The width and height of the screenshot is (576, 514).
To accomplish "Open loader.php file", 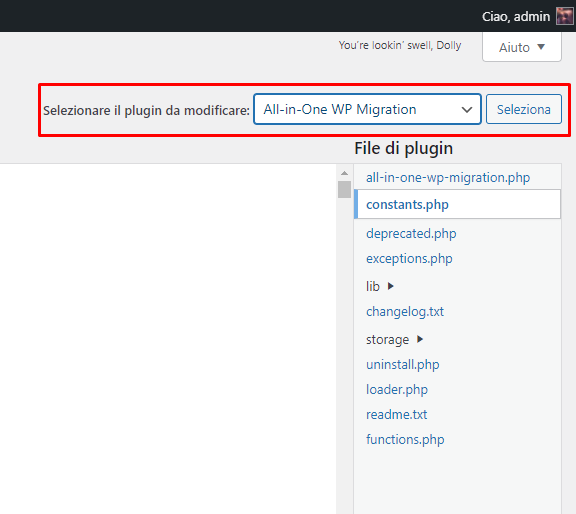I will click(397, 389).
